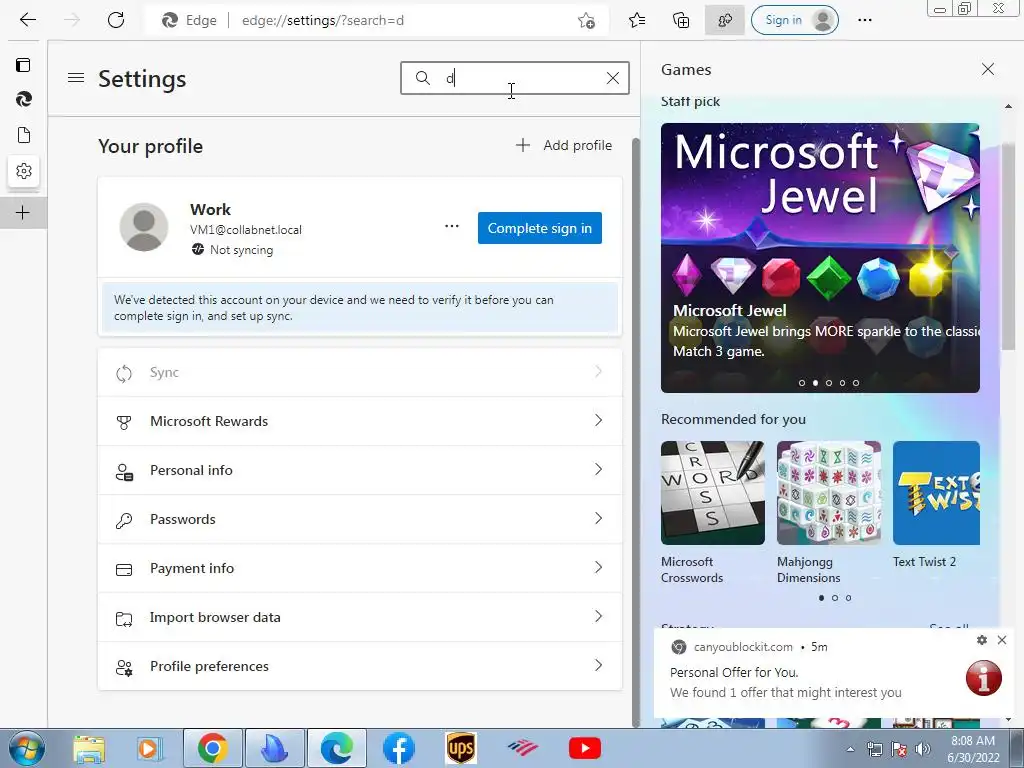Dismiss the canyoublockit.com notification

[1002, 640]
